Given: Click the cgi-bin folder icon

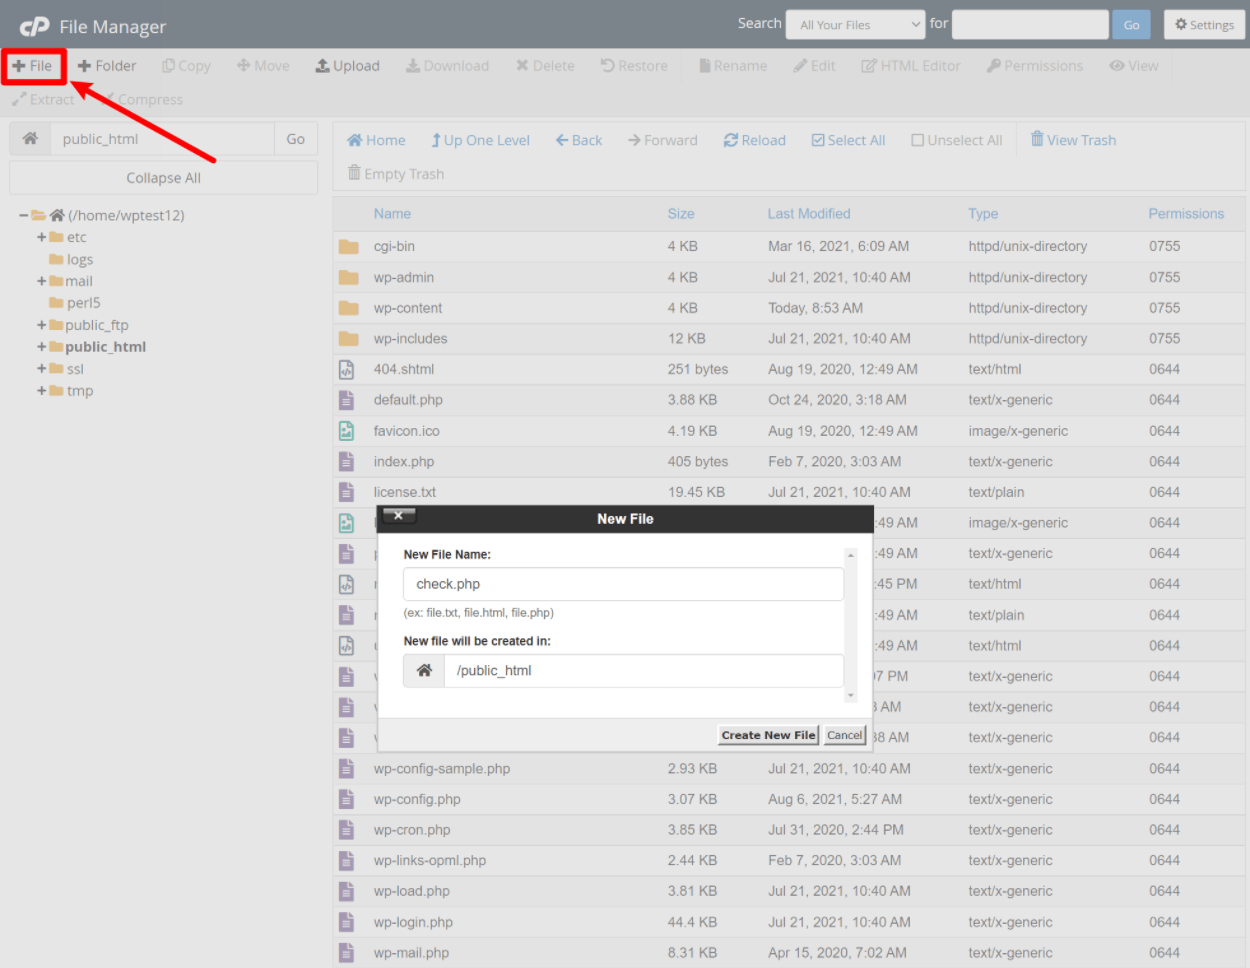Looking at the screenshot, I should coord(348,247).
